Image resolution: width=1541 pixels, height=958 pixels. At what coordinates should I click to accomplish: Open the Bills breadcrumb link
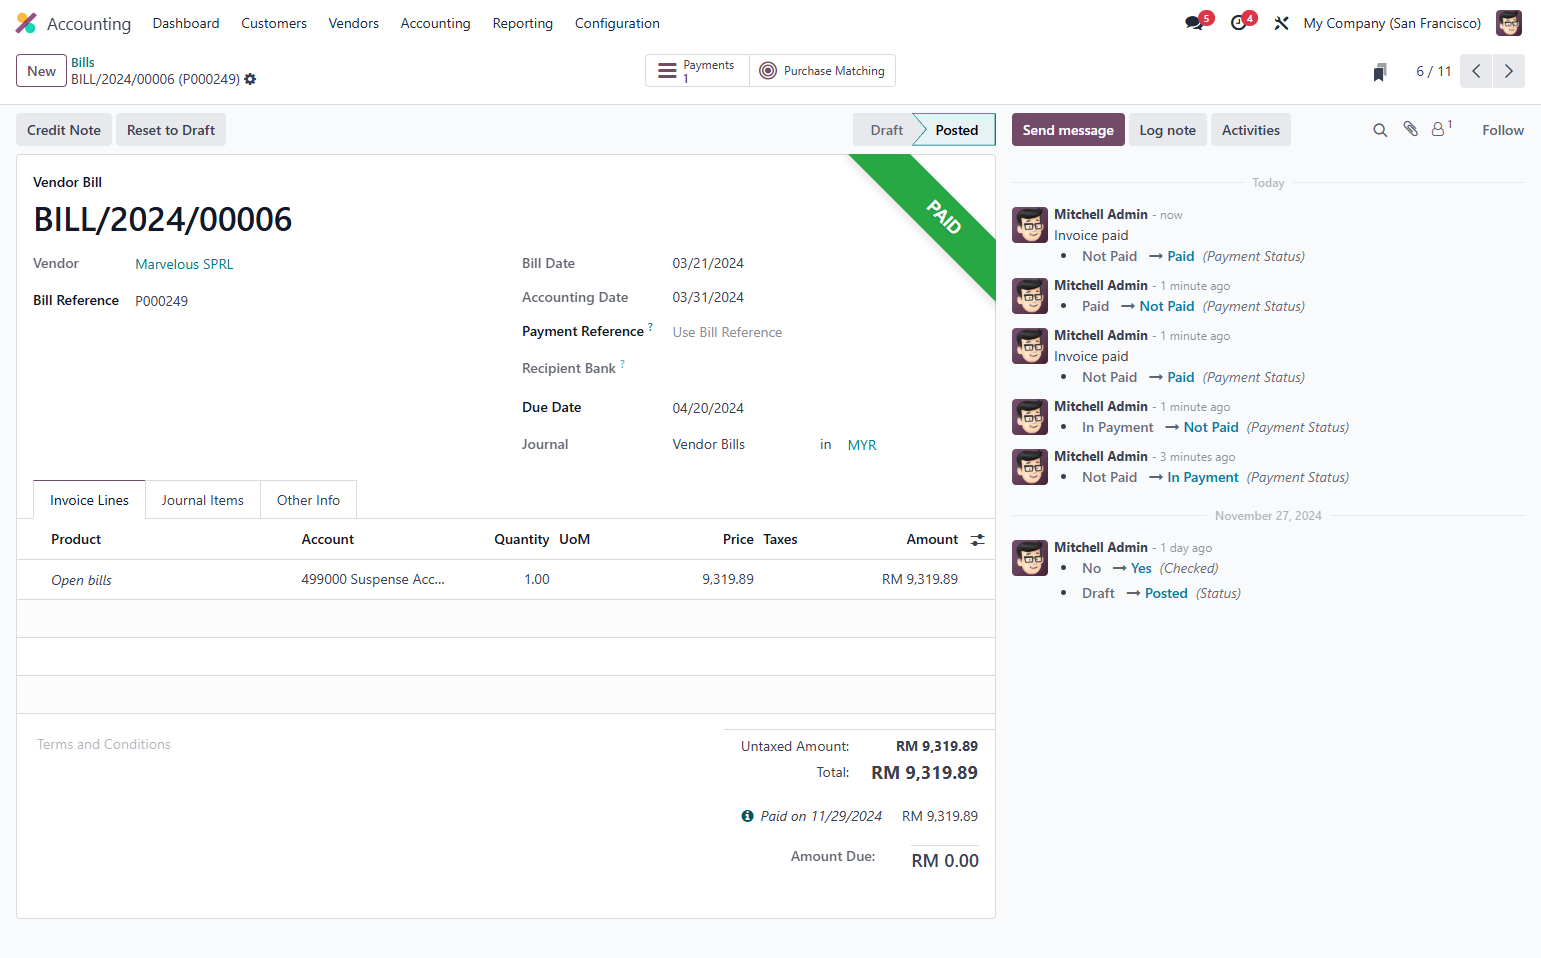click(83, 62)
